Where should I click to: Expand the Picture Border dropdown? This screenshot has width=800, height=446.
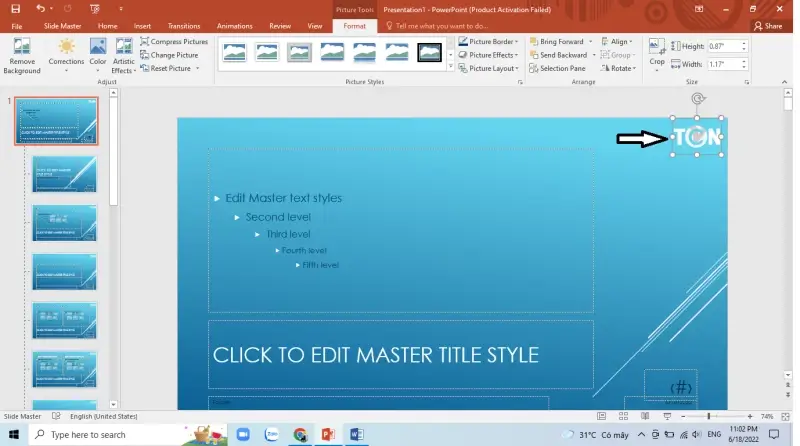[x=517, y=42]
